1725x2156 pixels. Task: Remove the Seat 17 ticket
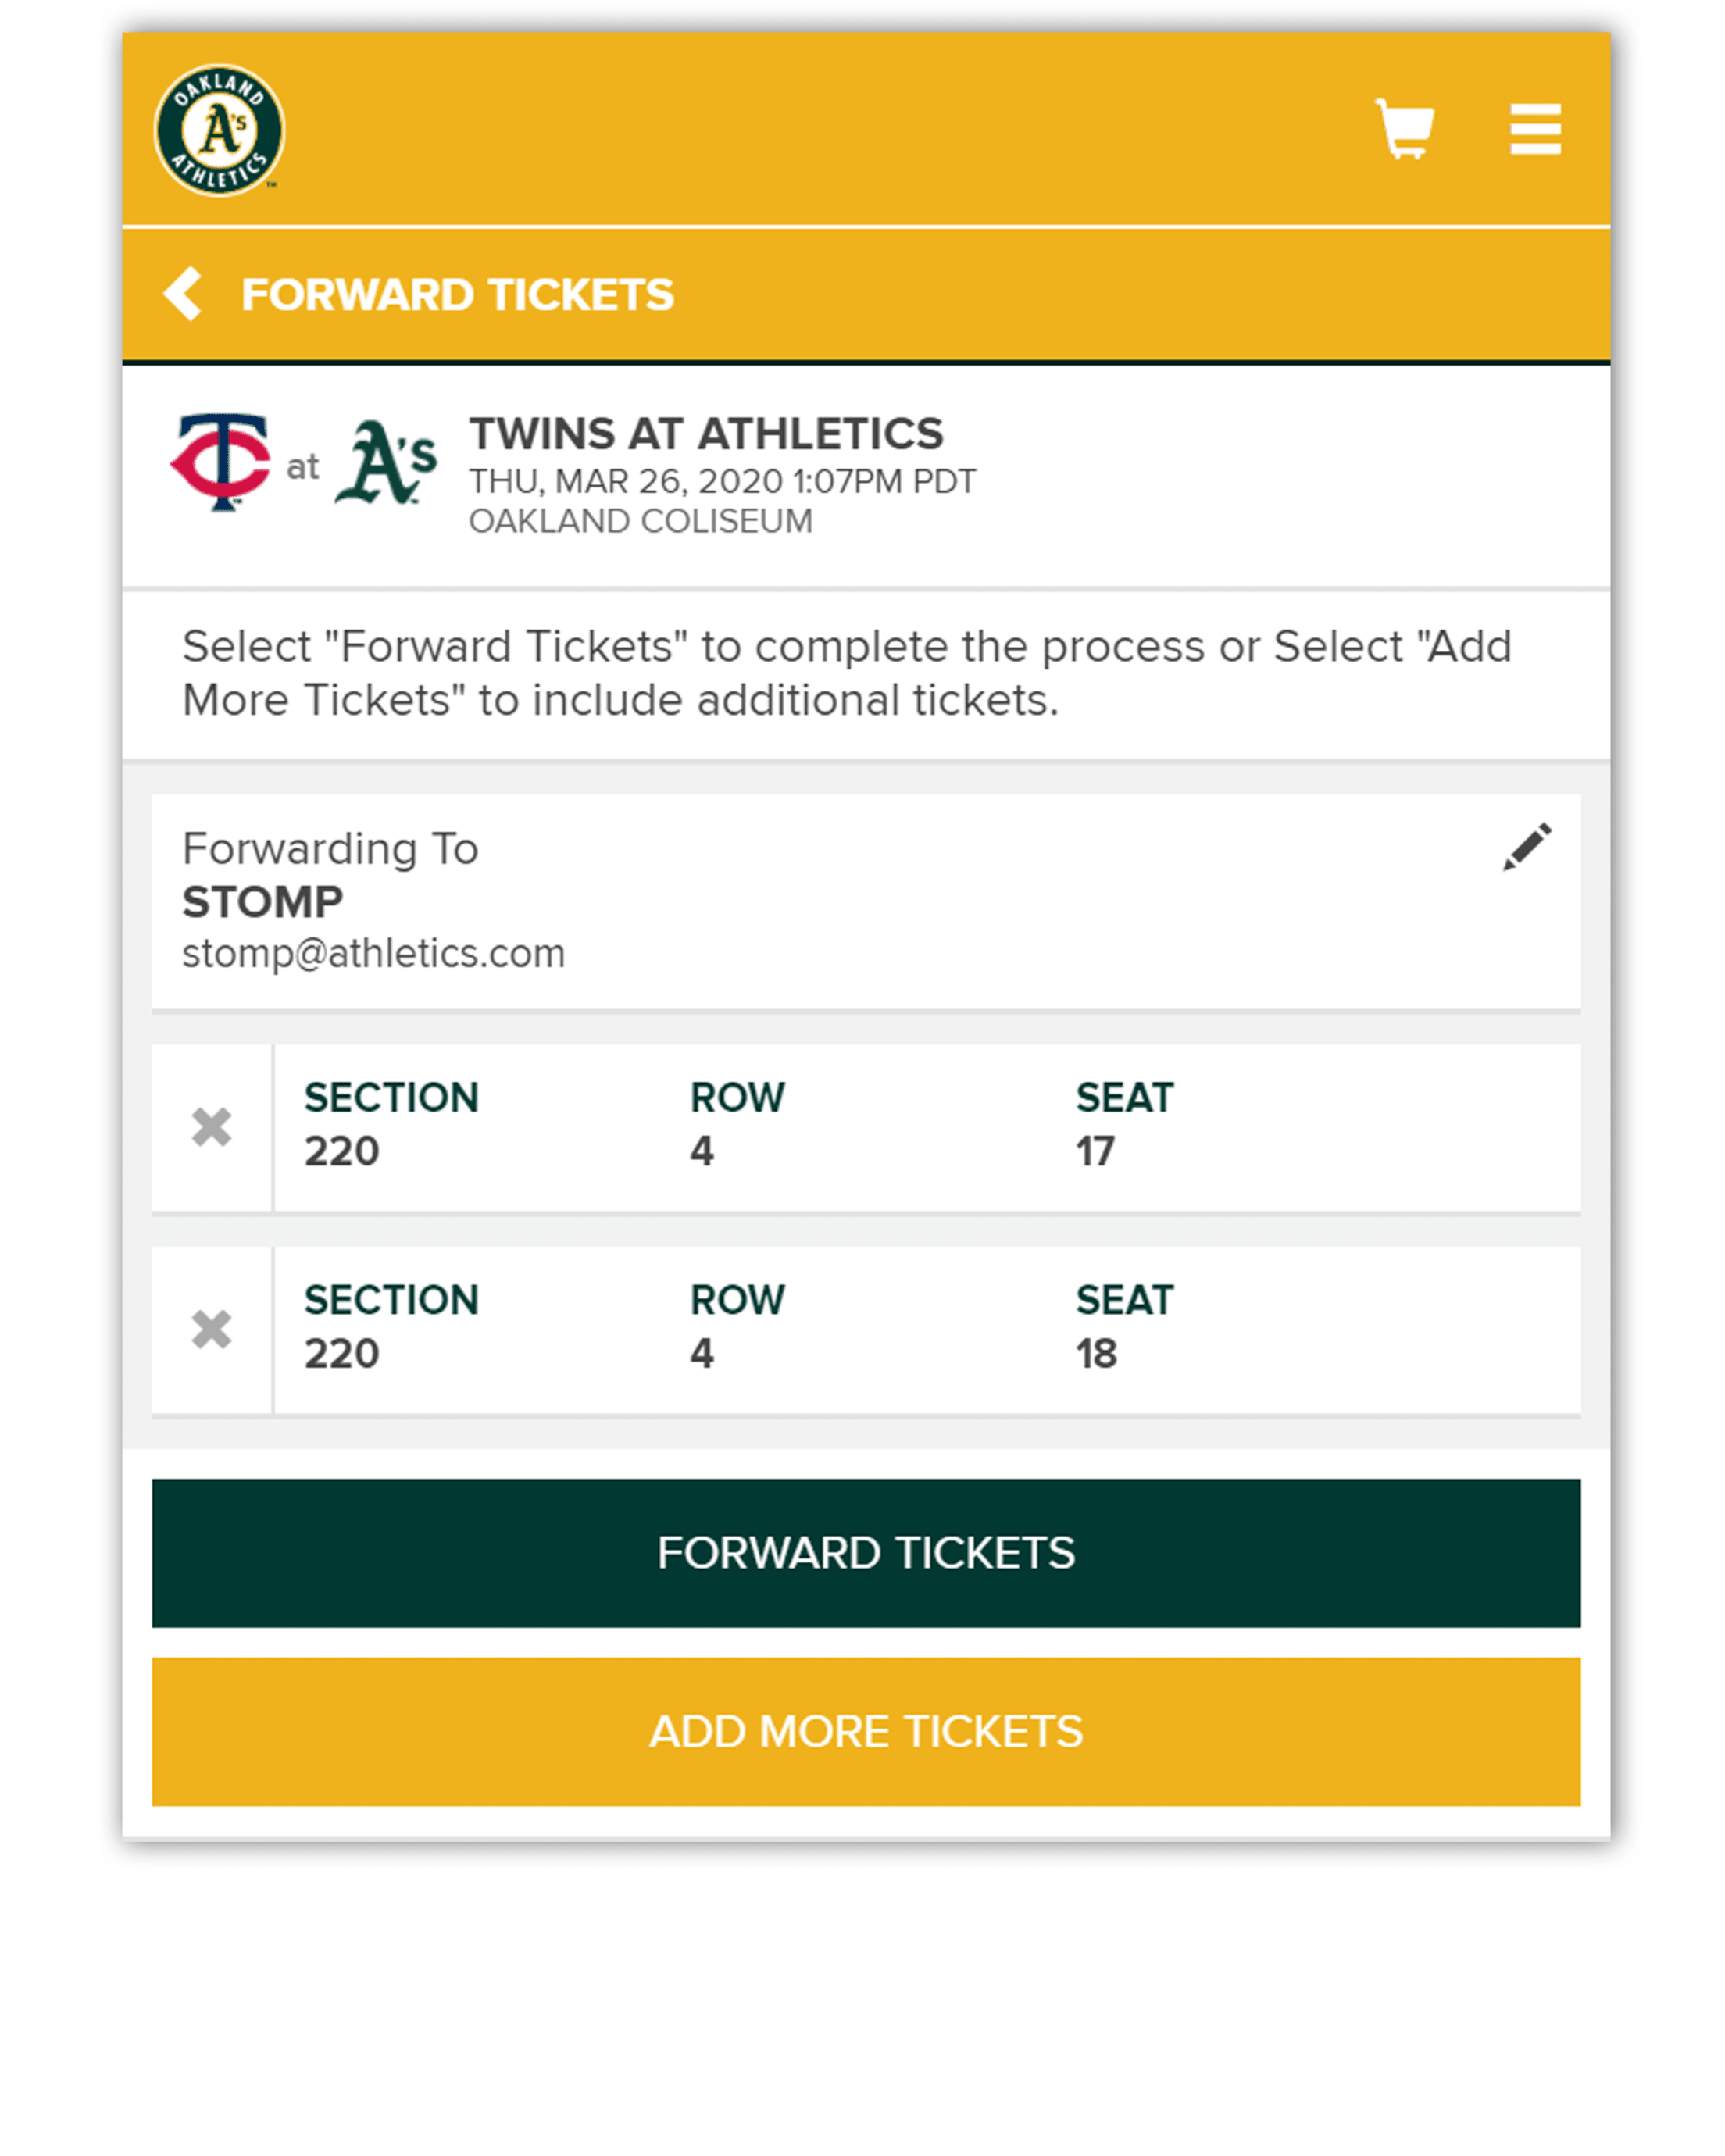[211, 1127]
